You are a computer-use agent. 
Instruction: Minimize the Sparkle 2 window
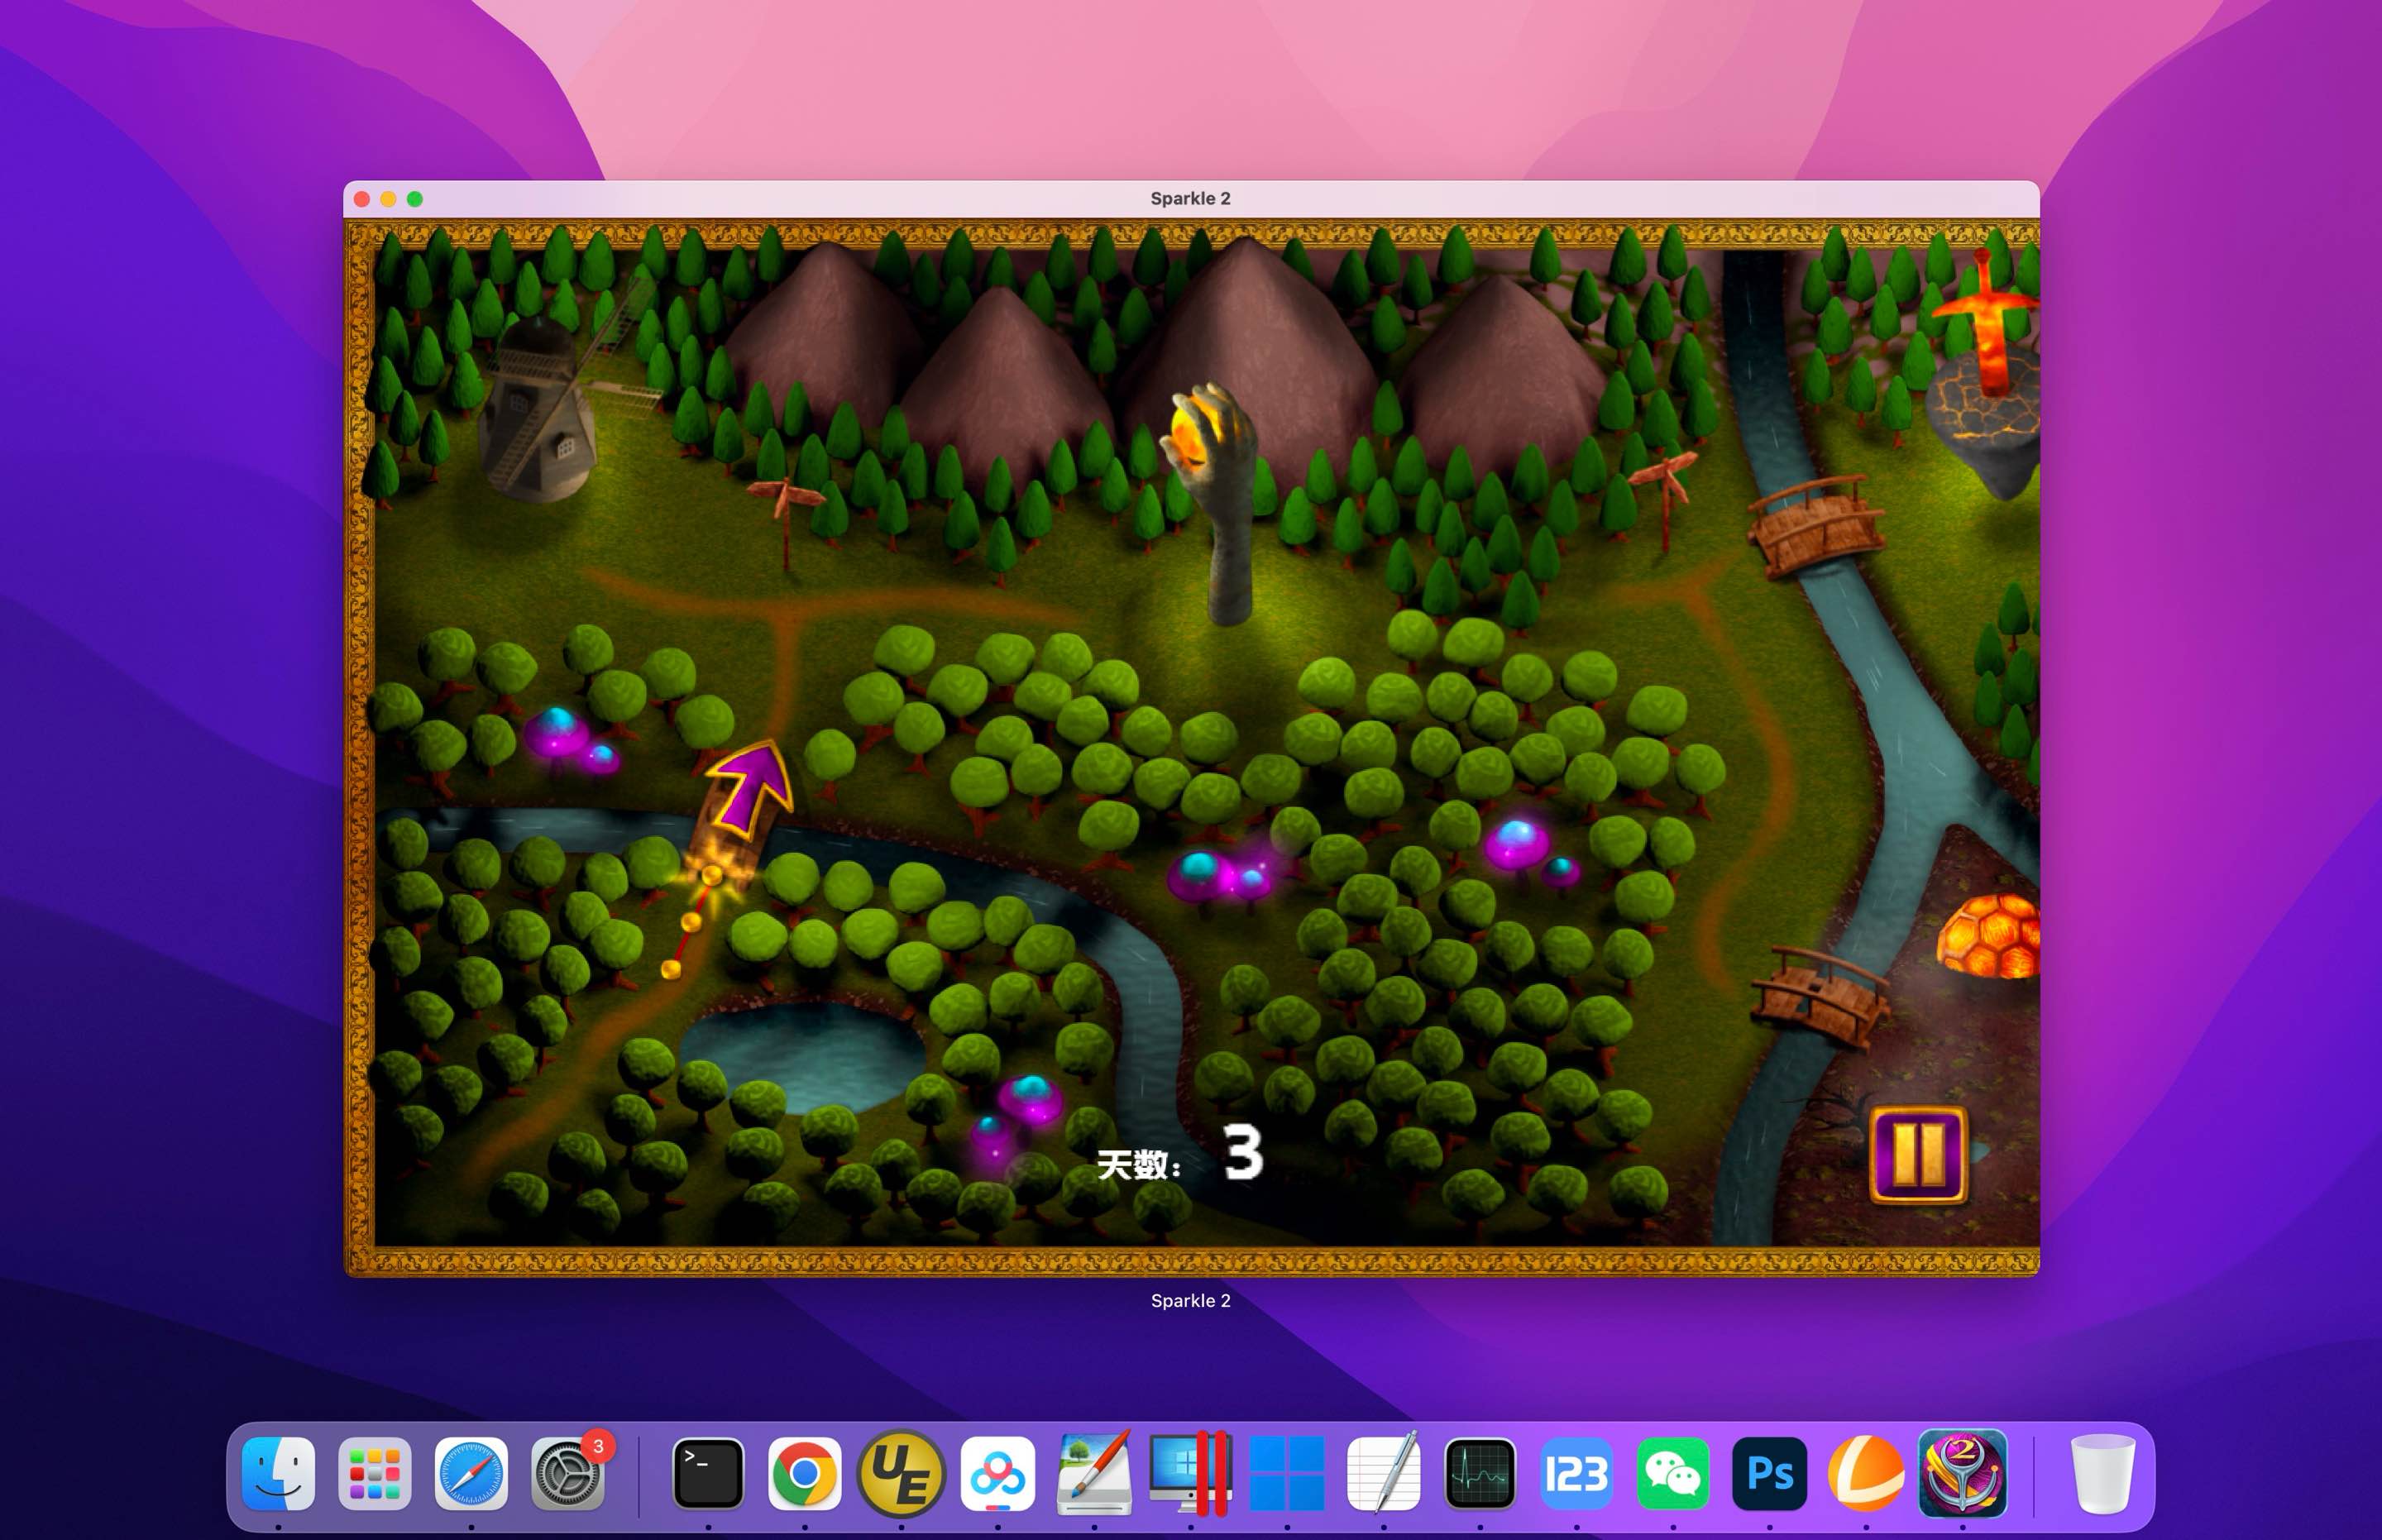[x=388, y=199]
